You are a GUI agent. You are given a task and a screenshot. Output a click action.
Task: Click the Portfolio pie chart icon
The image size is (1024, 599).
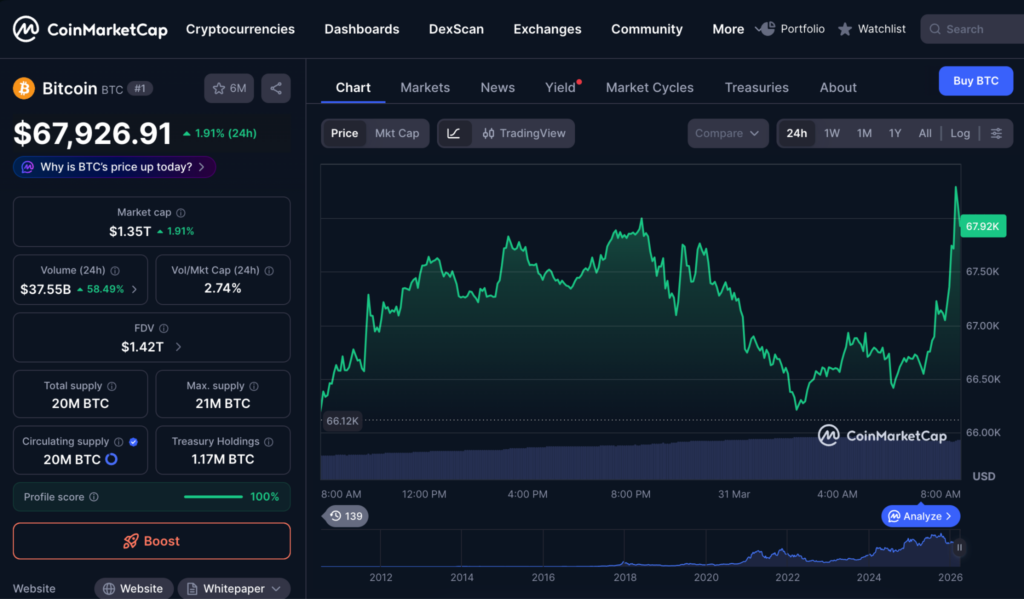pyautogui.click(x=766, y=29)
